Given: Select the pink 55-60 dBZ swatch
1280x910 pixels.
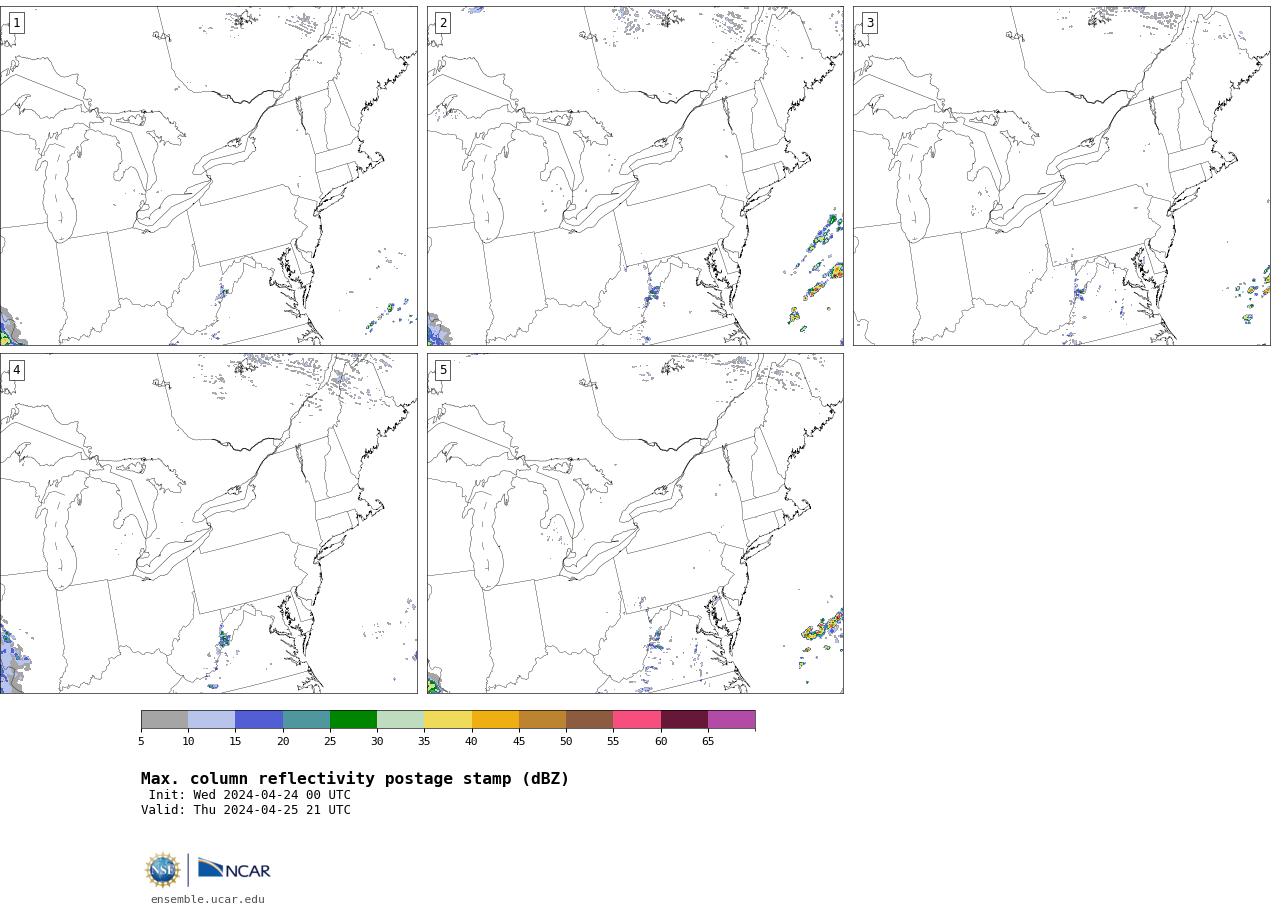Looking at the screenshot, I should (x=637, y=720).
